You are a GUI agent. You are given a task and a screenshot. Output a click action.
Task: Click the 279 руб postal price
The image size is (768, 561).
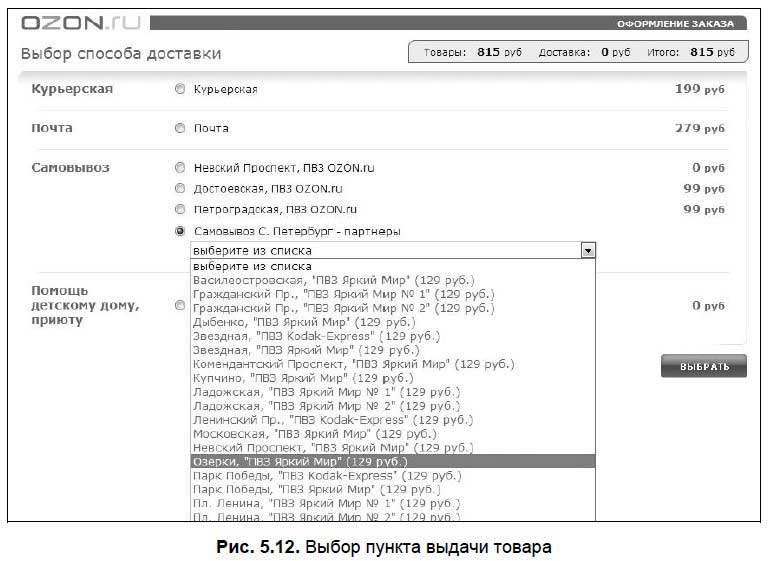point(699,128)
